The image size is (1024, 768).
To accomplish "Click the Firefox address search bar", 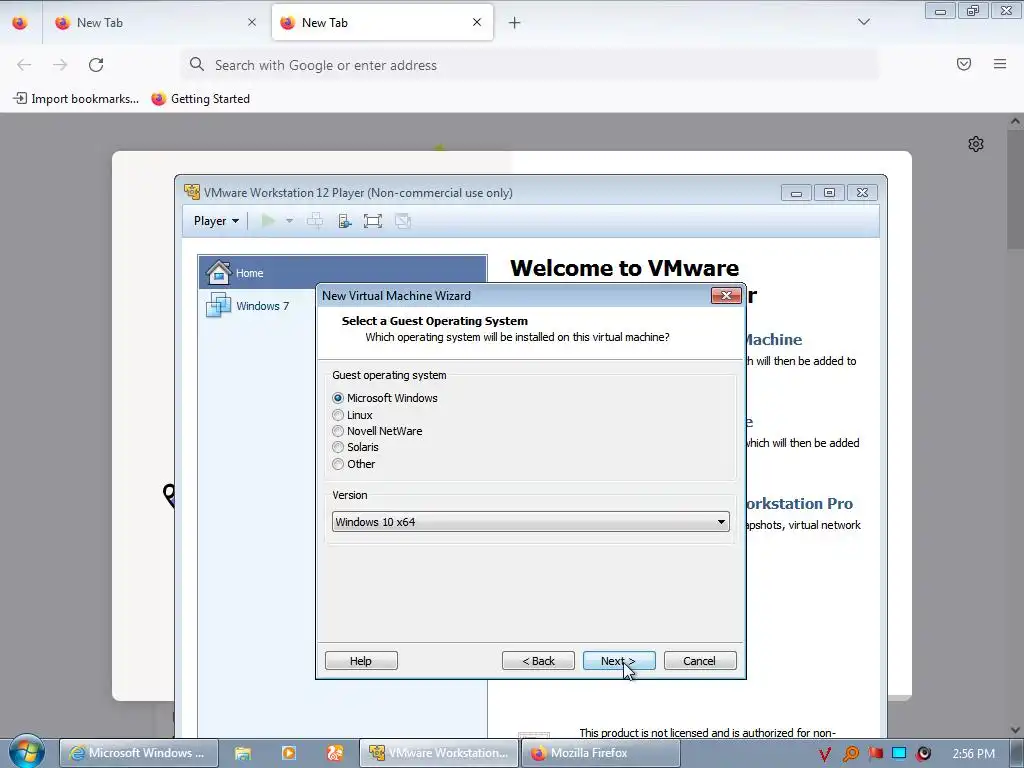I will point(529,65).
